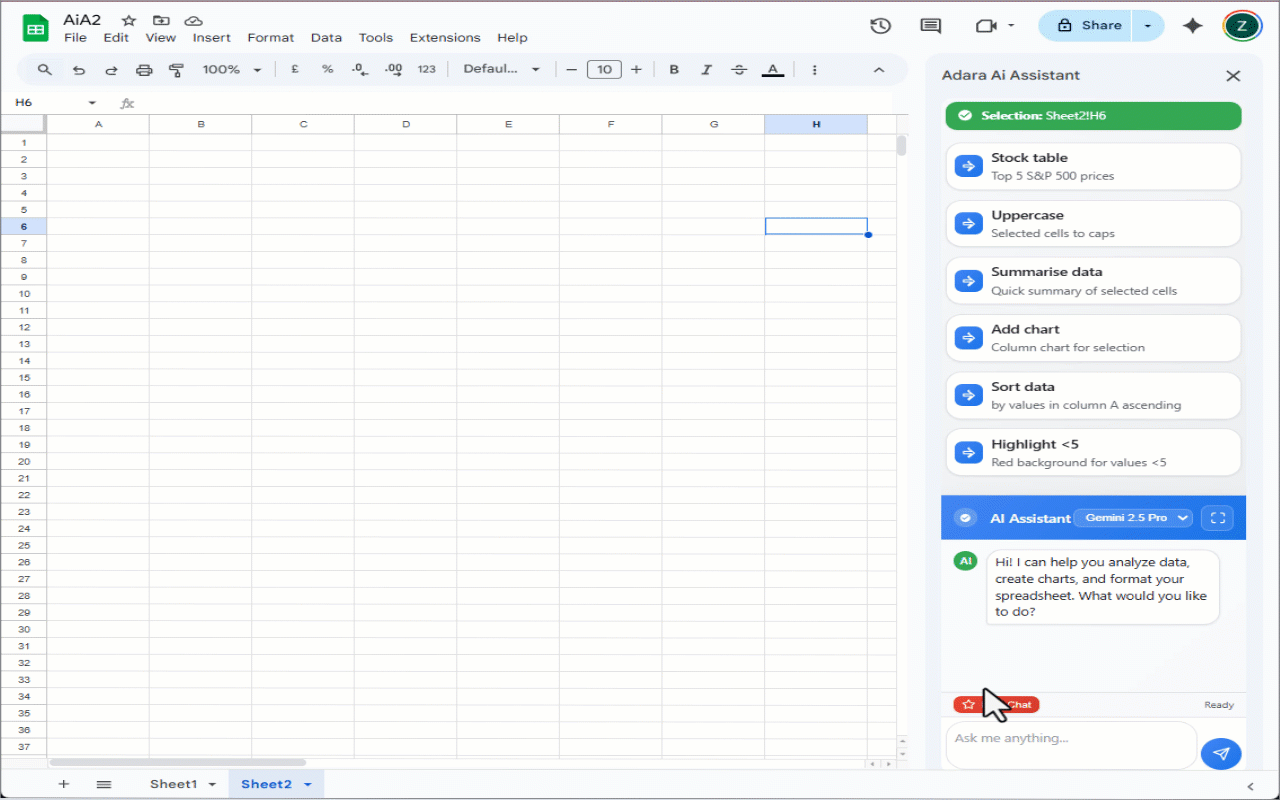Toggle strikethrough formatting
The image size is (1280, 800).
(x=739, y=69)
